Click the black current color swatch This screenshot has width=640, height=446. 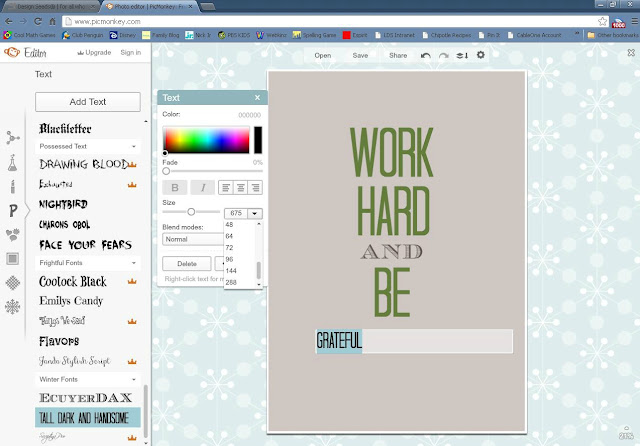click(x=258, y=140)
